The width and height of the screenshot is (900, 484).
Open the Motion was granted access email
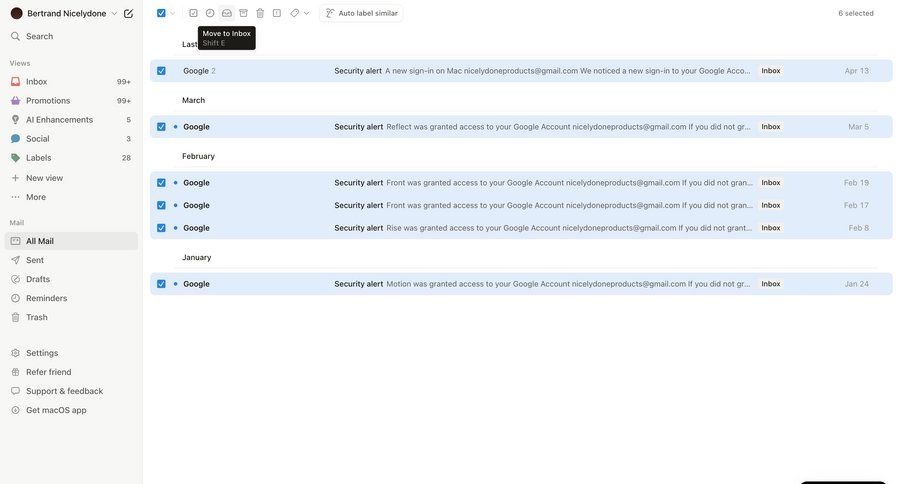[x=521, y=284]
